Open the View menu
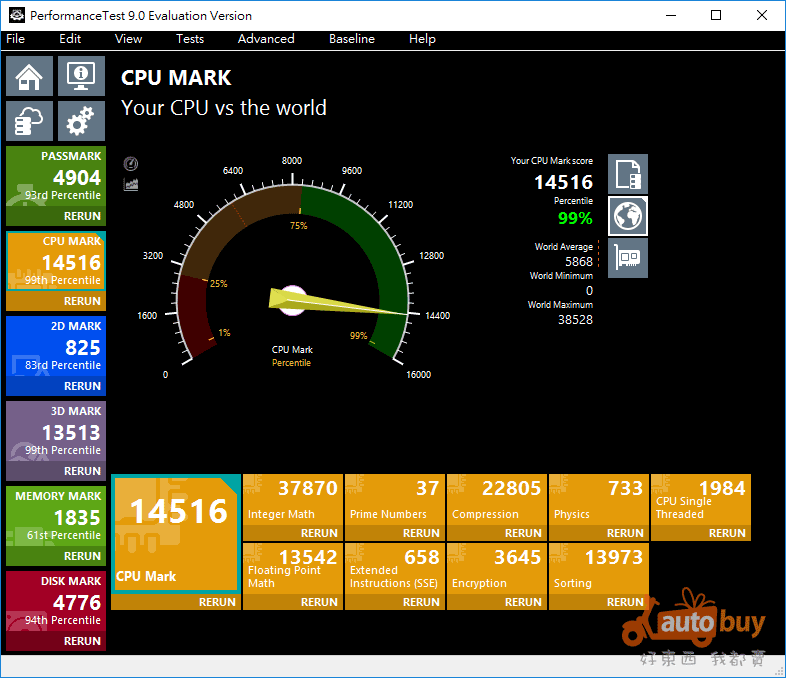This screenshot has height=678, width=786. (128, 39)
